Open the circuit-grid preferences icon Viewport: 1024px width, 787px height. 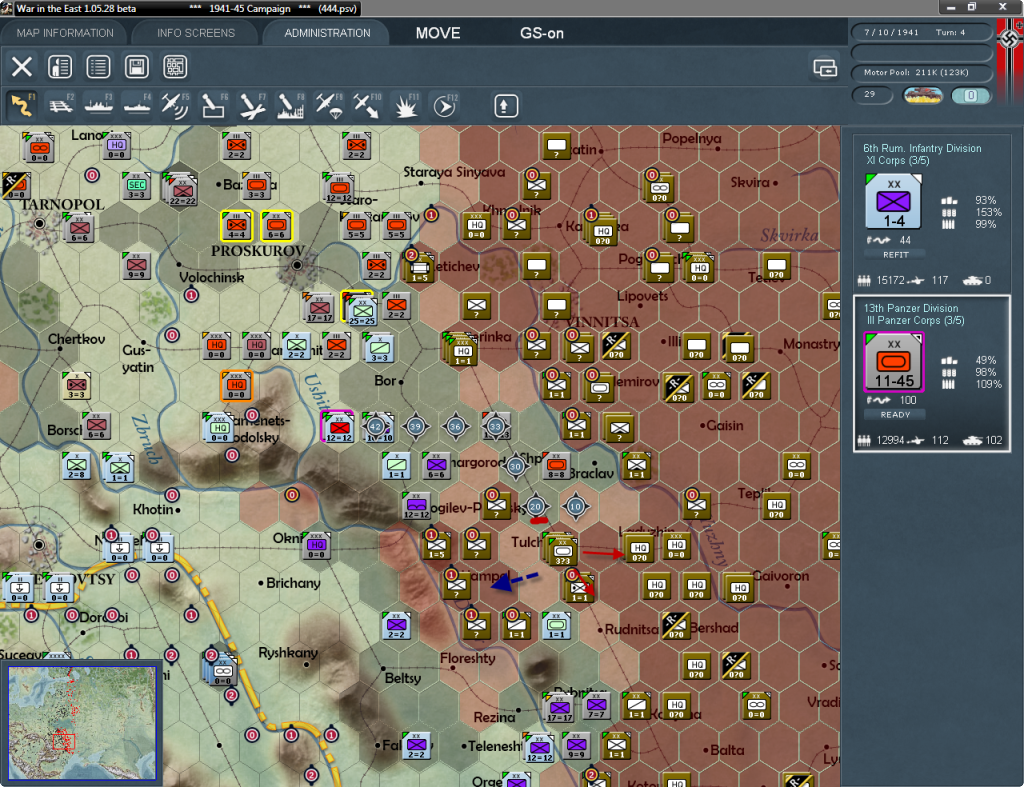[175, 67]
